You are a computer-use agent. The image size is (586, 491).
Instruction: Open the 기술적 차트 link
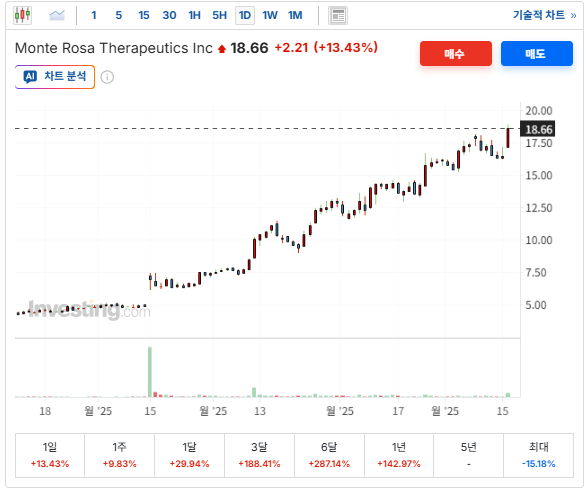(544, 15)
